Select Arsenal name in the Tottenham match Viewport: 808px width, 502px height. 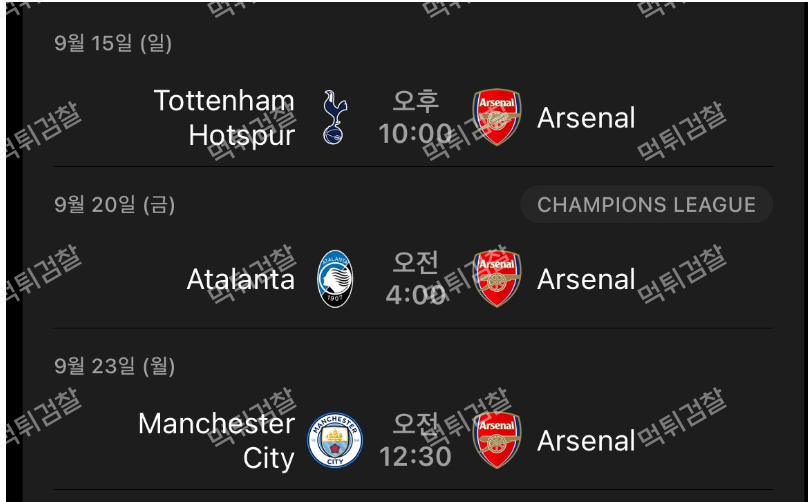pos(586,118)
